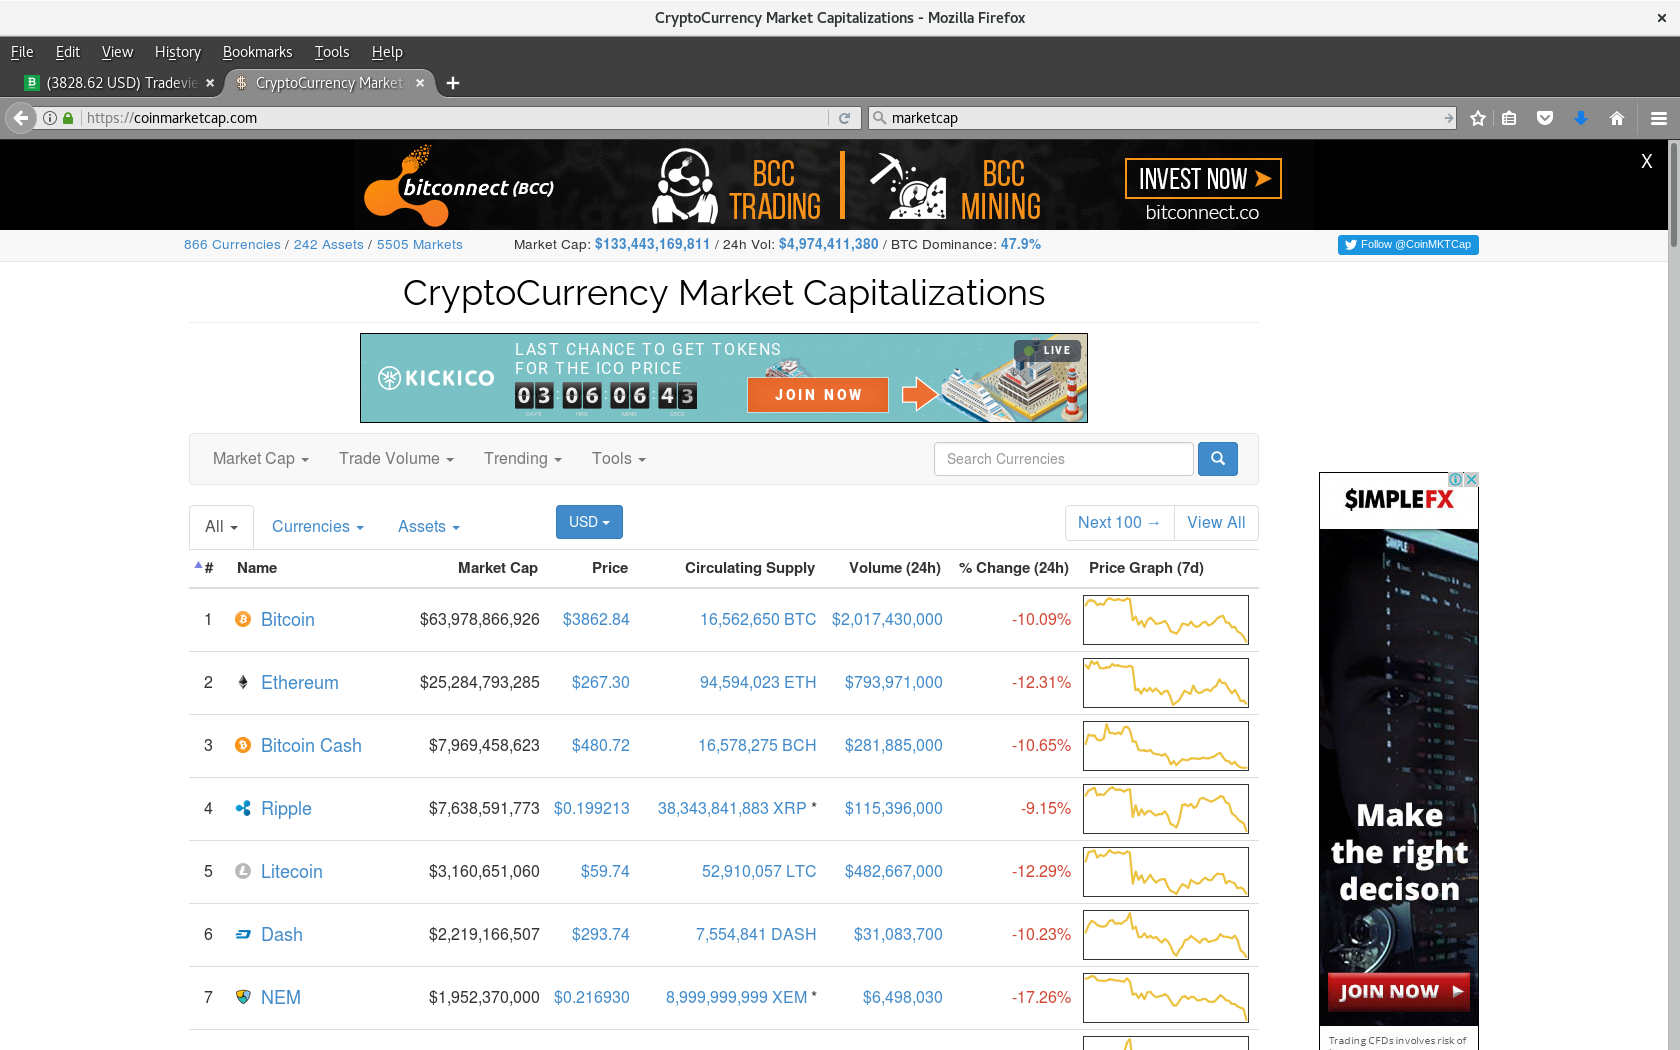
Task: Click the blue search magnifier button
Action: [1218, 459]
